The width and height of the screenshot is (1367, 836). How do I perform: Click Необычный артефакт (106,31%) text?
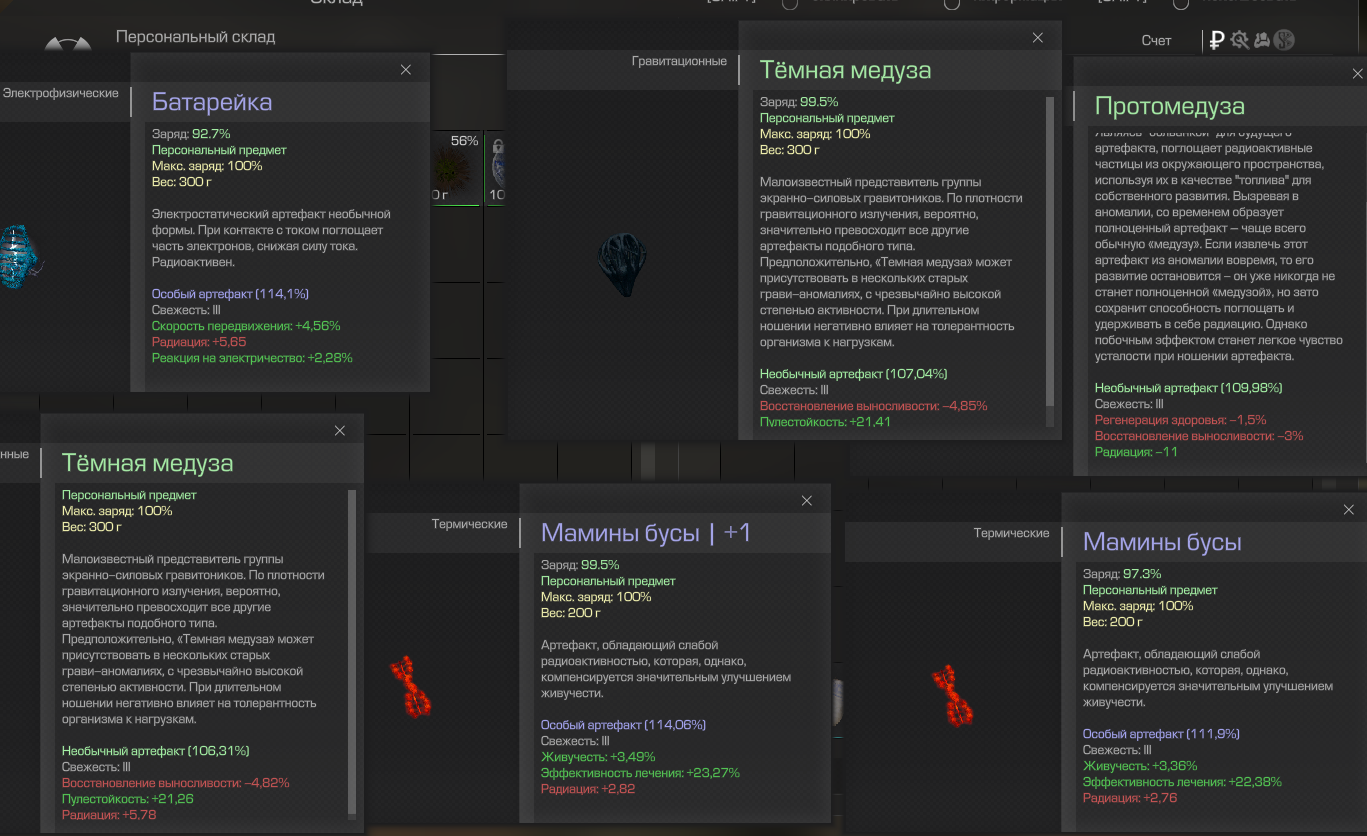(x=156, y=750)
